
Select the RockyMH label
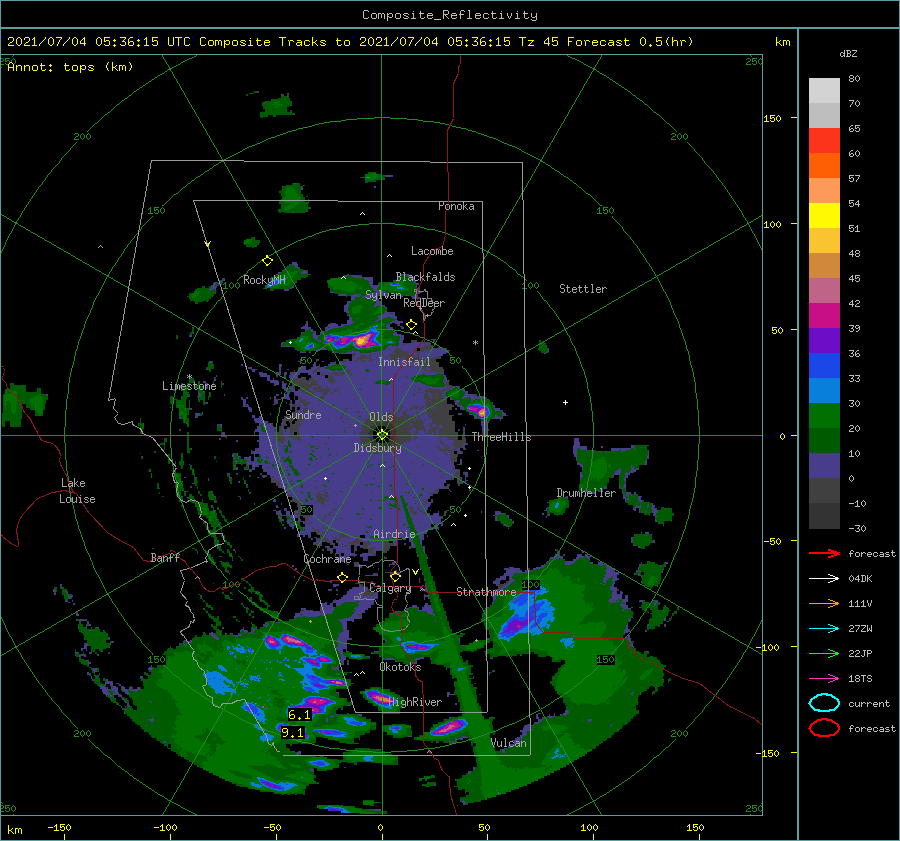coord(264,280)
